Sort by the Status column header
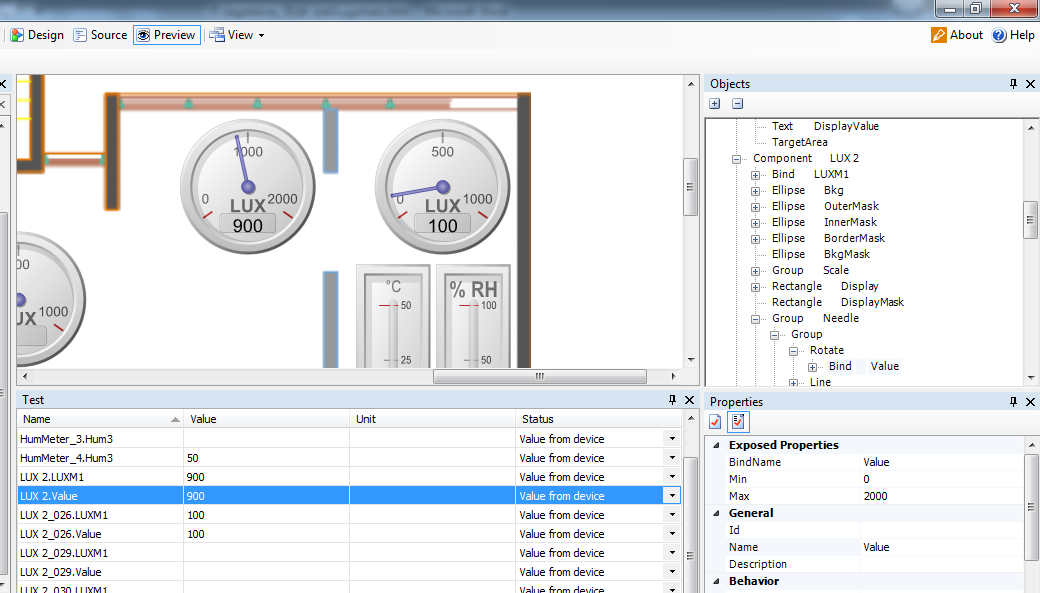The image size is (1040, 593). click(x=598, y=419)
